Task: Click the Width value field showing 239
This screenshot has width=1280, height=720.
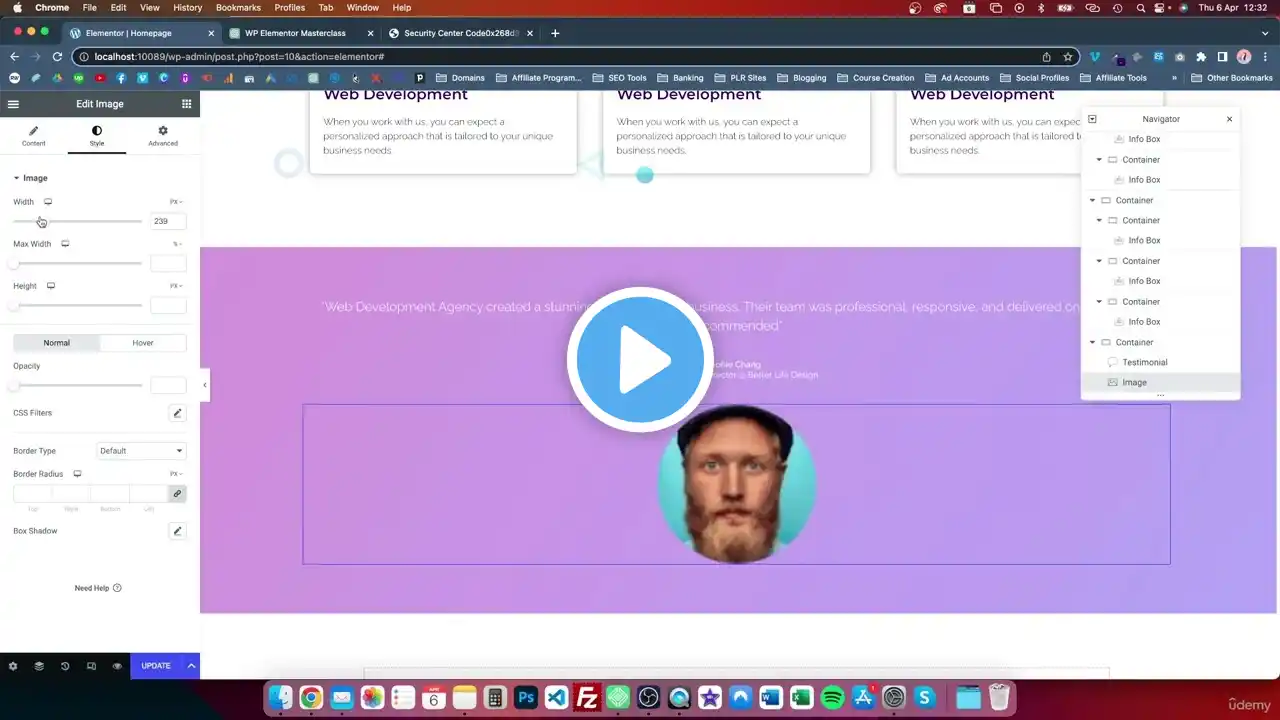Action: [168, 221]
